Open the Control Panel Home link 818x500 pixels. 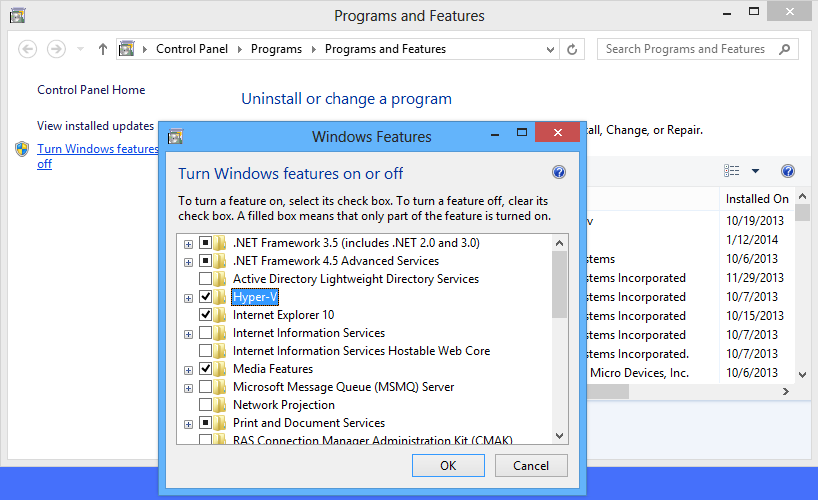91,90
